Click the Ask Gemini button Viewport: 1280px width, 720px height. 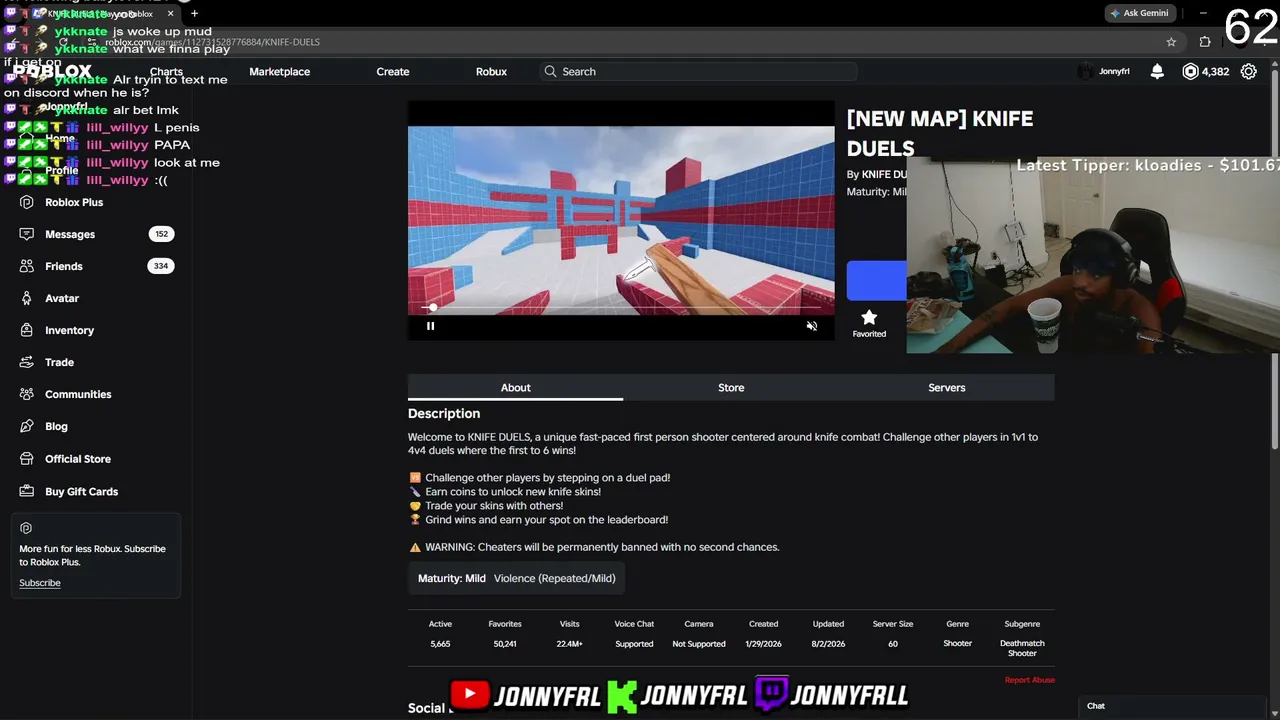coord(1139,13)
